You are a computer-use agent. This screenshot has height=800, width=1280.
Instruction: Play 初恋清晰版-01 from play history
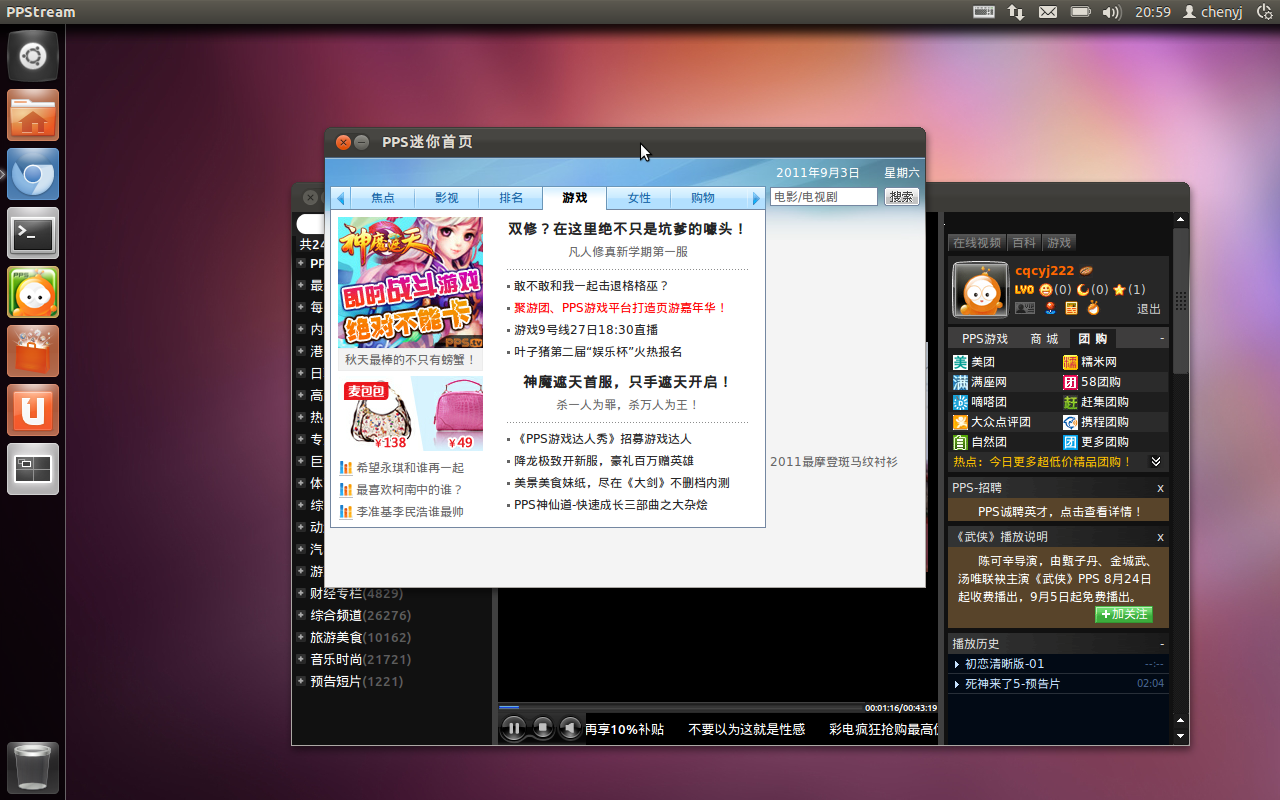(x=1004, y=664)
